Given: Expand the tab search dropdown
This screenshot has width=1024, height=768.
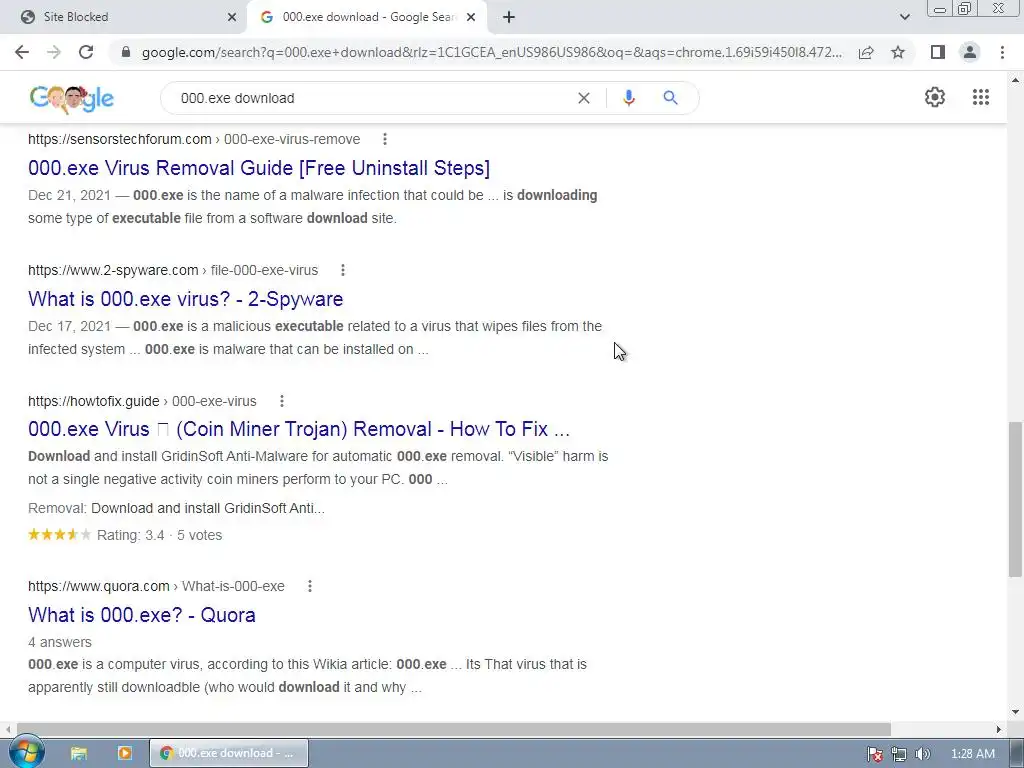Looking at the screenshot, I should [x=904, y=17].
